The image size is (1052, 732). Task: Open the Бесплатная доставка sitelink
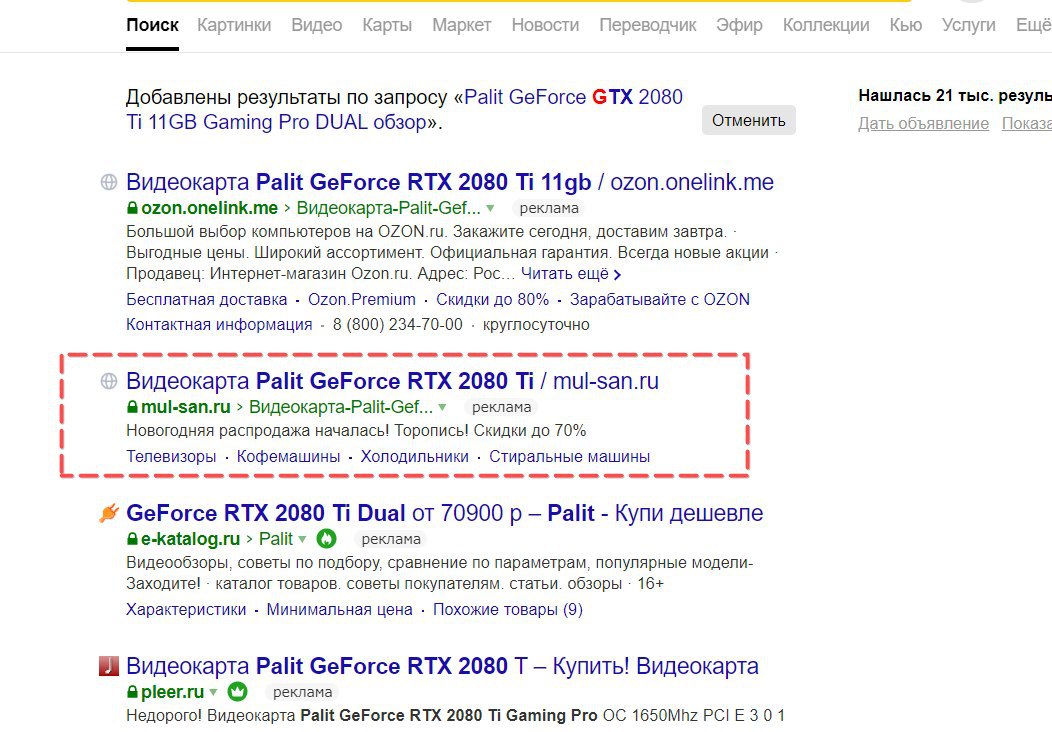point(207,300)
